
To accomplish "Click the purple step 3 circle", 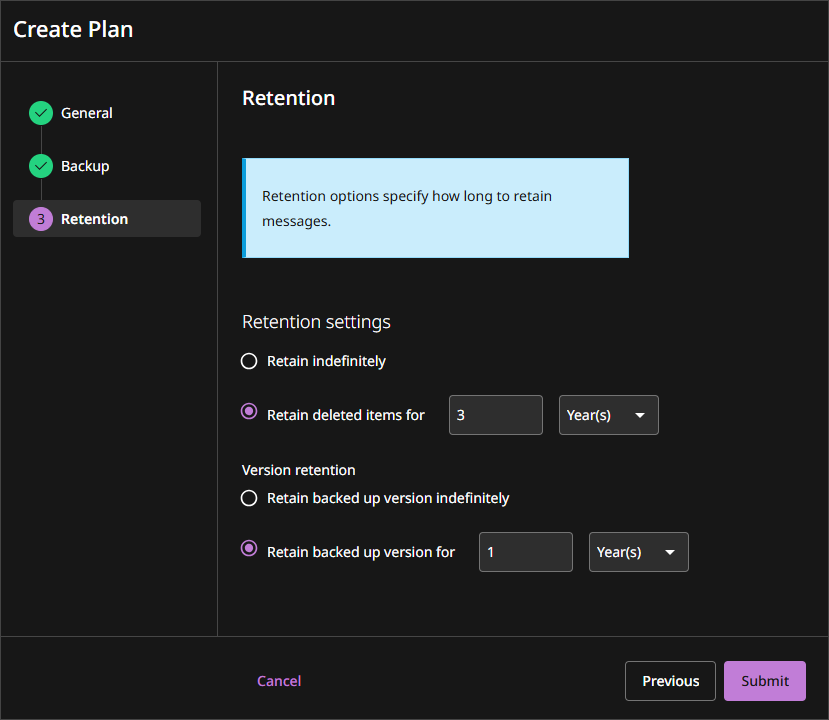I will tap(41, 219).
